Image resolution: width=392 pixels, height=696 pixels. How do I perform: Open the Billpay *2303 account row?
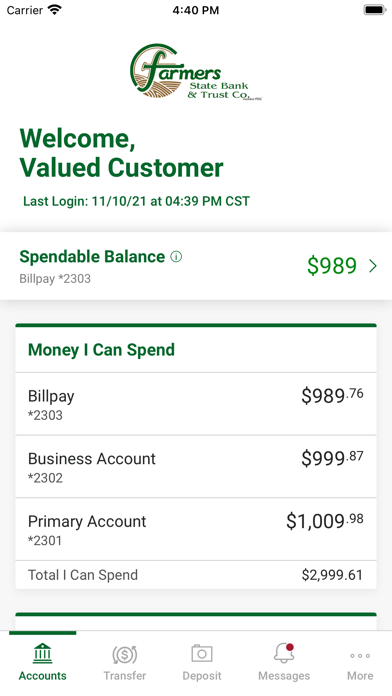coord(196,404)
